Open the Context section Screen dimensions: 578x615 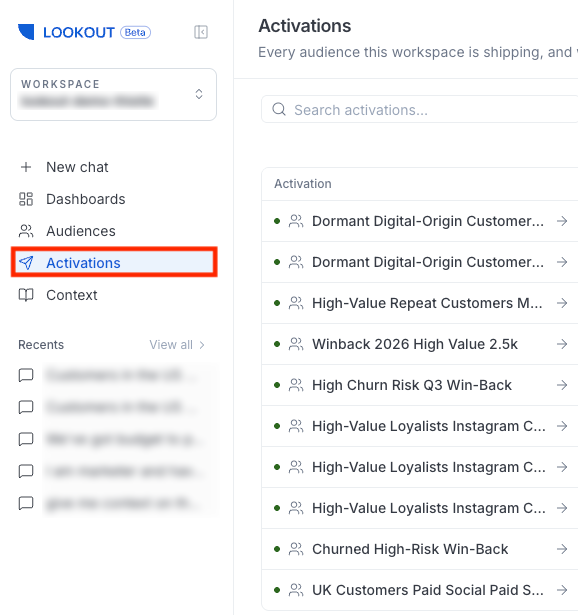click(72, 295)
